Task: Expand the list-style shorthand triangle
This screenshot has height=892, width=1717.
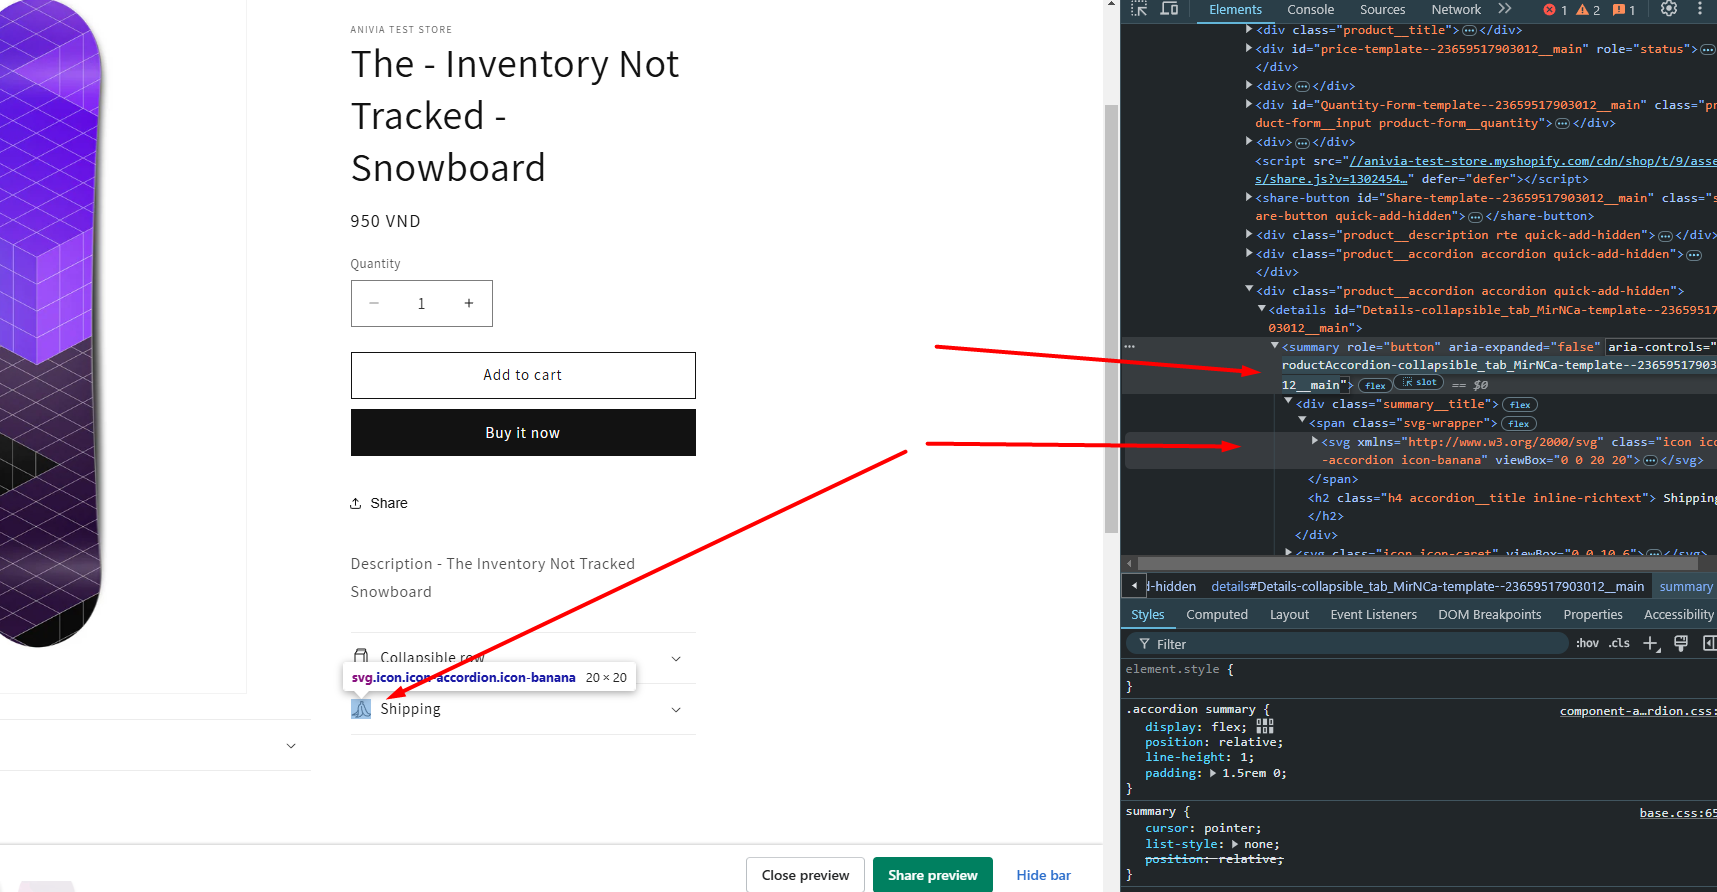Action: point(1235,844)
